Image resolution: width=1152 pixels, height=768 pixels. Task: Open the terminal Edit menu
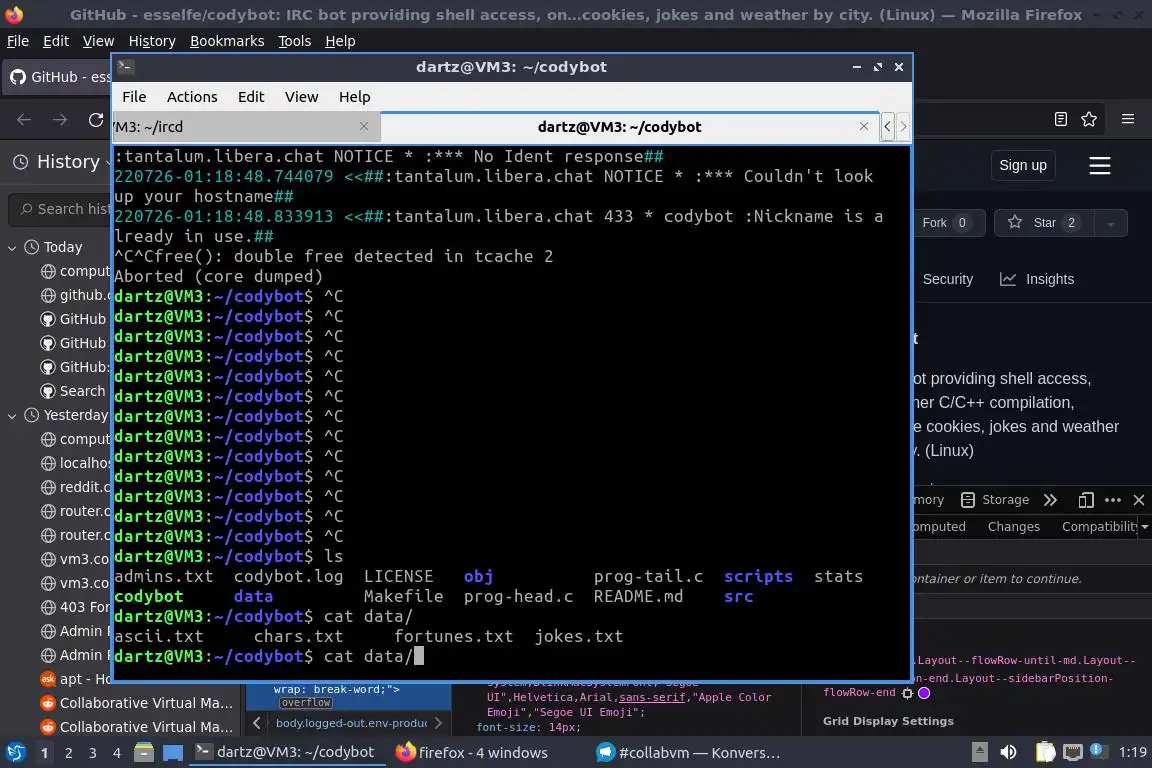tap(251, 97)
